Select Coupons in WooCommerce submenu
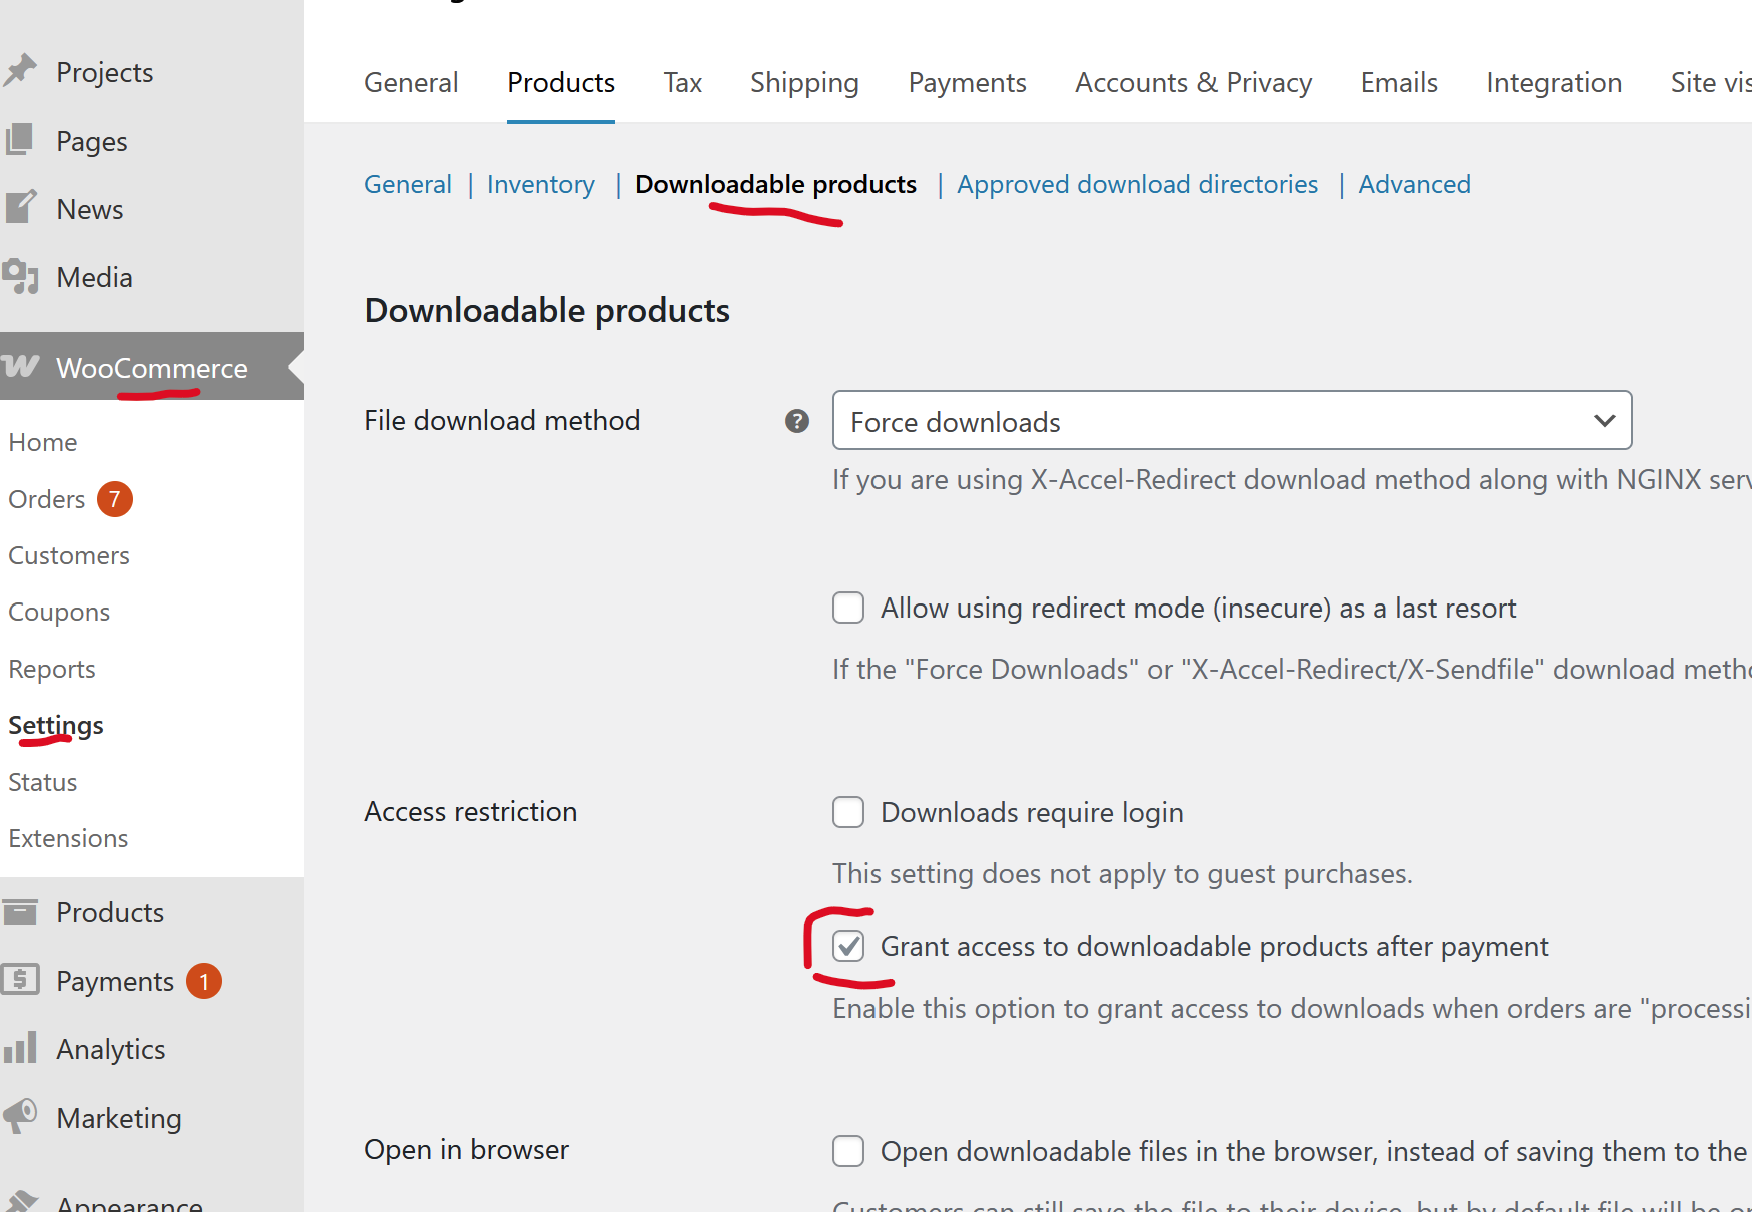Image resolution: width=1752 pixels, height=1212 pixels. (x=59, y=612)
